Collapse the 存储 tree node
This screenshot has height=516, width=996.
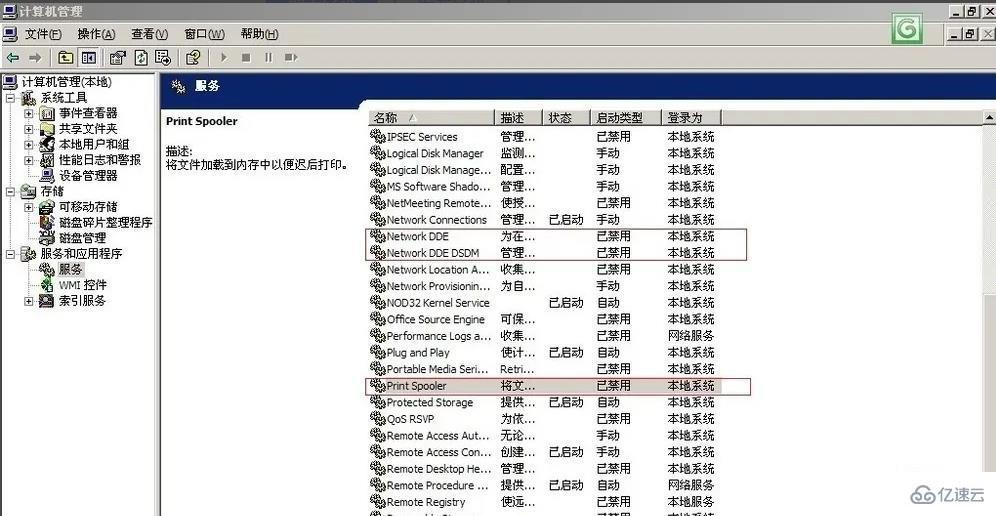[10, 191]
